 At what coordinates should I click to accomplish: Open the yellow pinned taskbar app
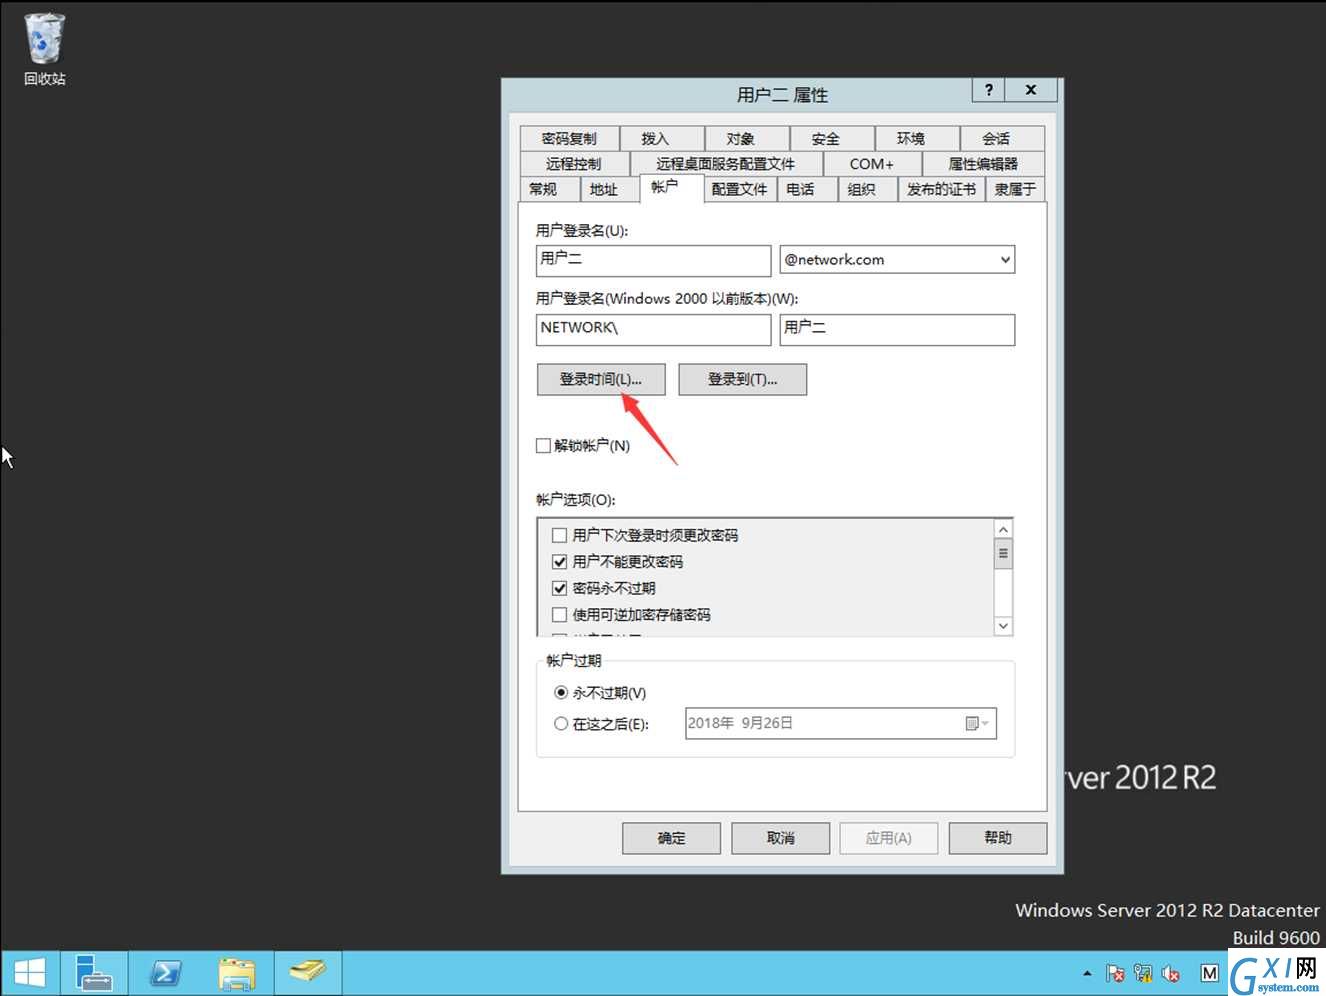coord(308,972)
